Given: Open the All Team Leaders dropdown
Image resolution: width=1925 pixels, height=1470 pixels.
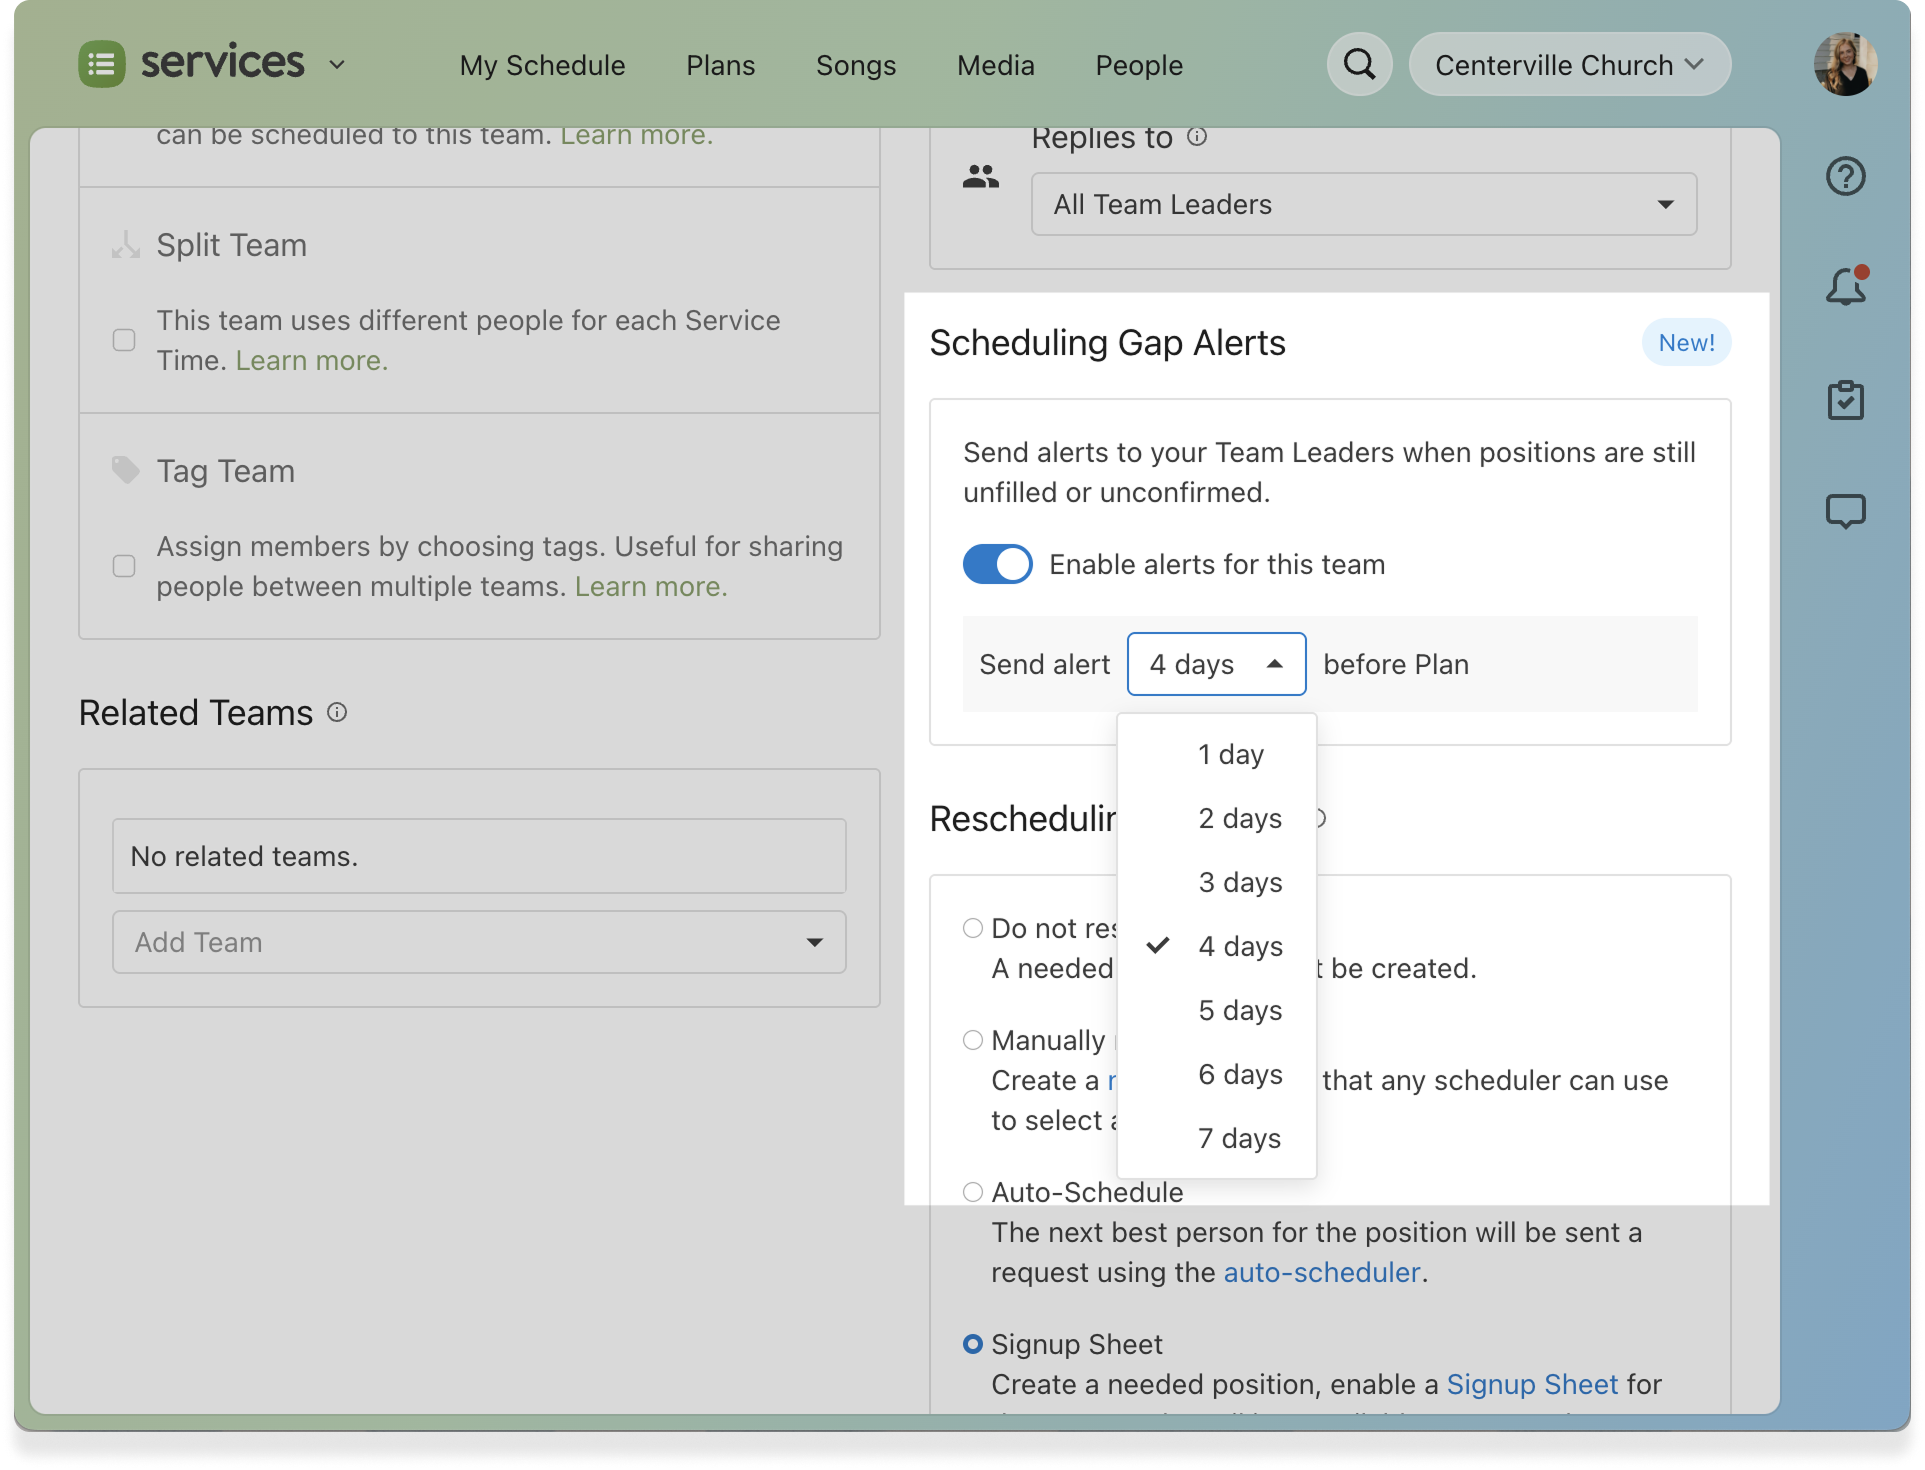Looking at the screenshot, I should (x=1363, y=204).
